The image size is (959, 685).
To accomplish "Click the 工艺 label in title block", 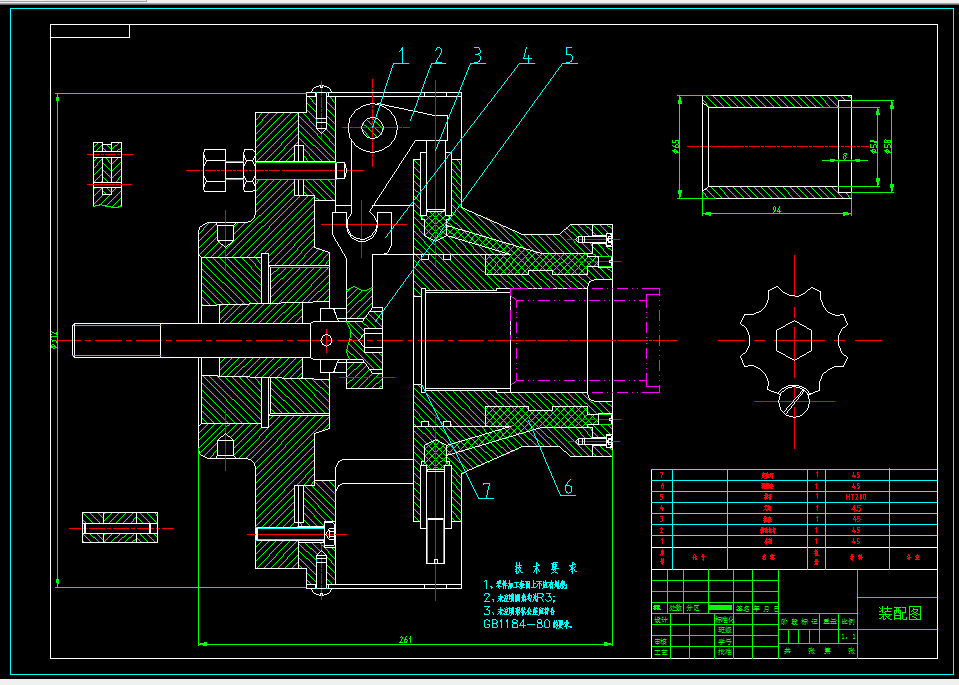I will coord(661,653).
